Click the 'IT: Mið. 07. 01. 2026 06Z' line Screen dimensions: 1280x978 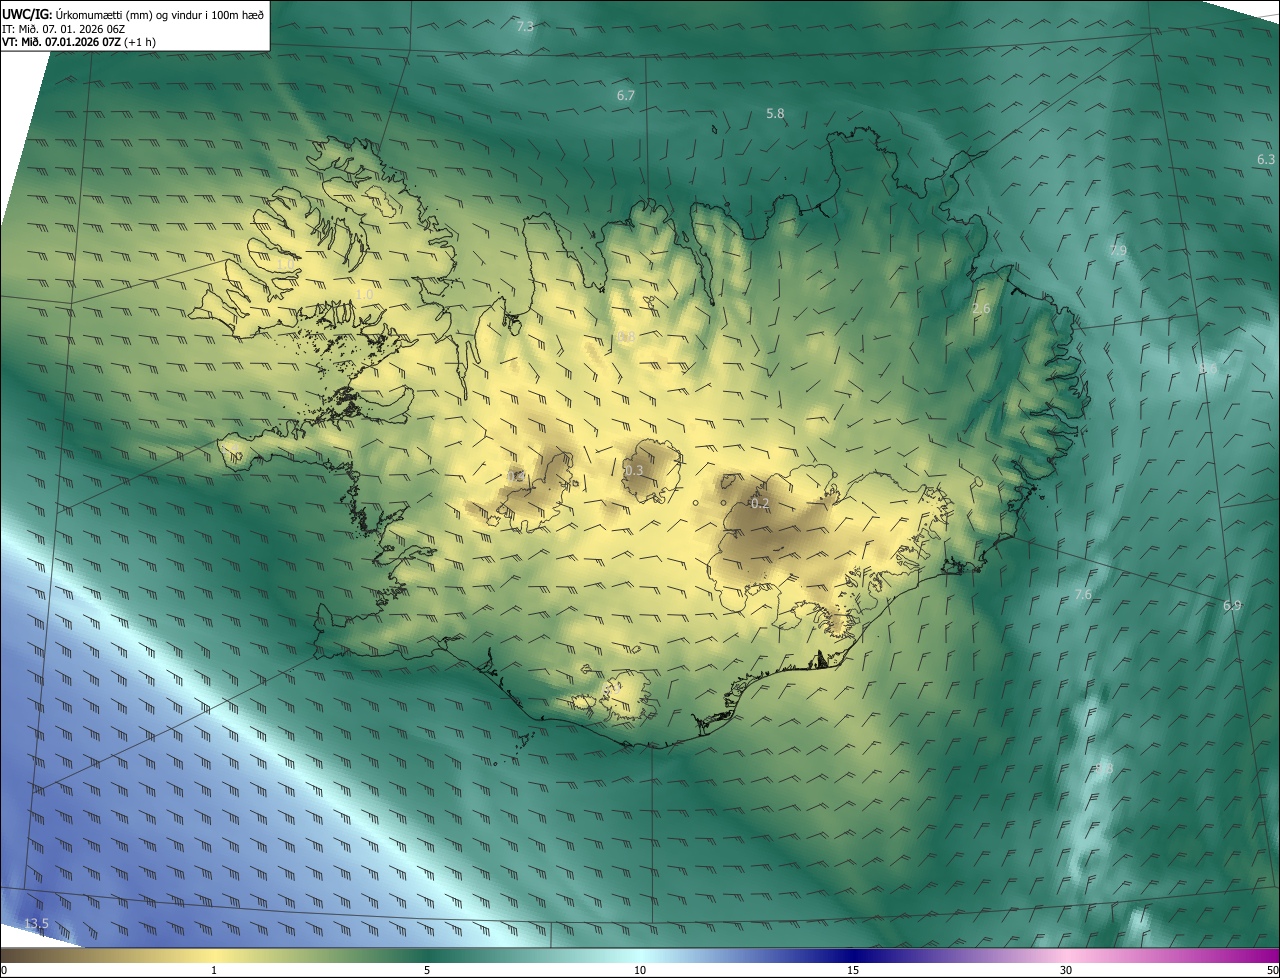(63, 29)
